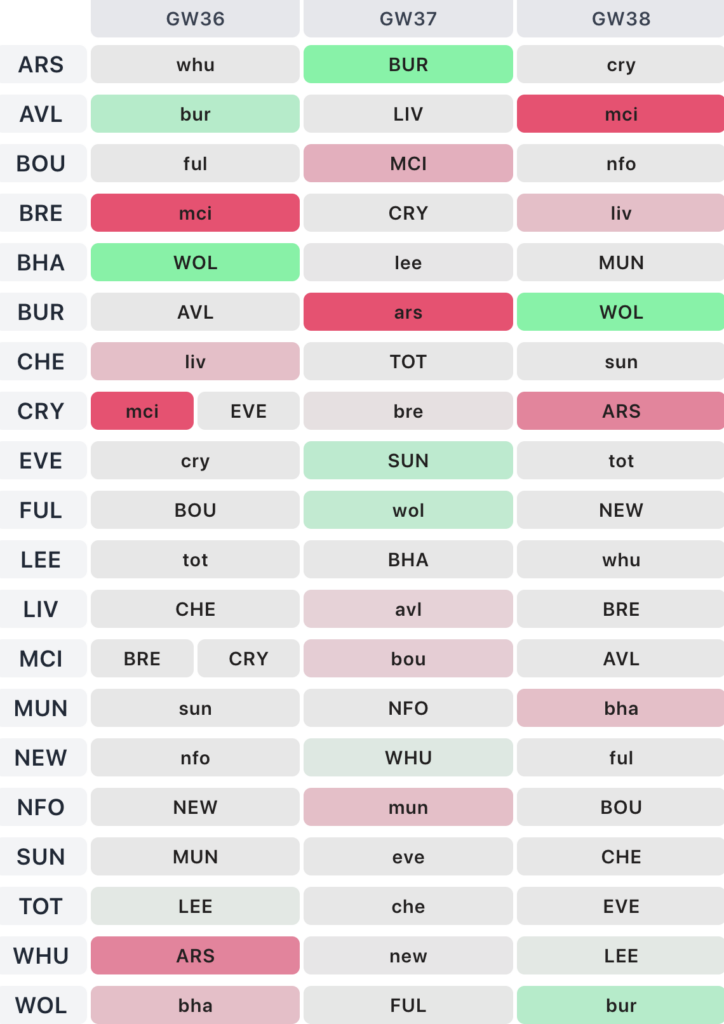Click Burnley's red ars fixture in GW37
Screen dimensions: 724x1024
408,312
